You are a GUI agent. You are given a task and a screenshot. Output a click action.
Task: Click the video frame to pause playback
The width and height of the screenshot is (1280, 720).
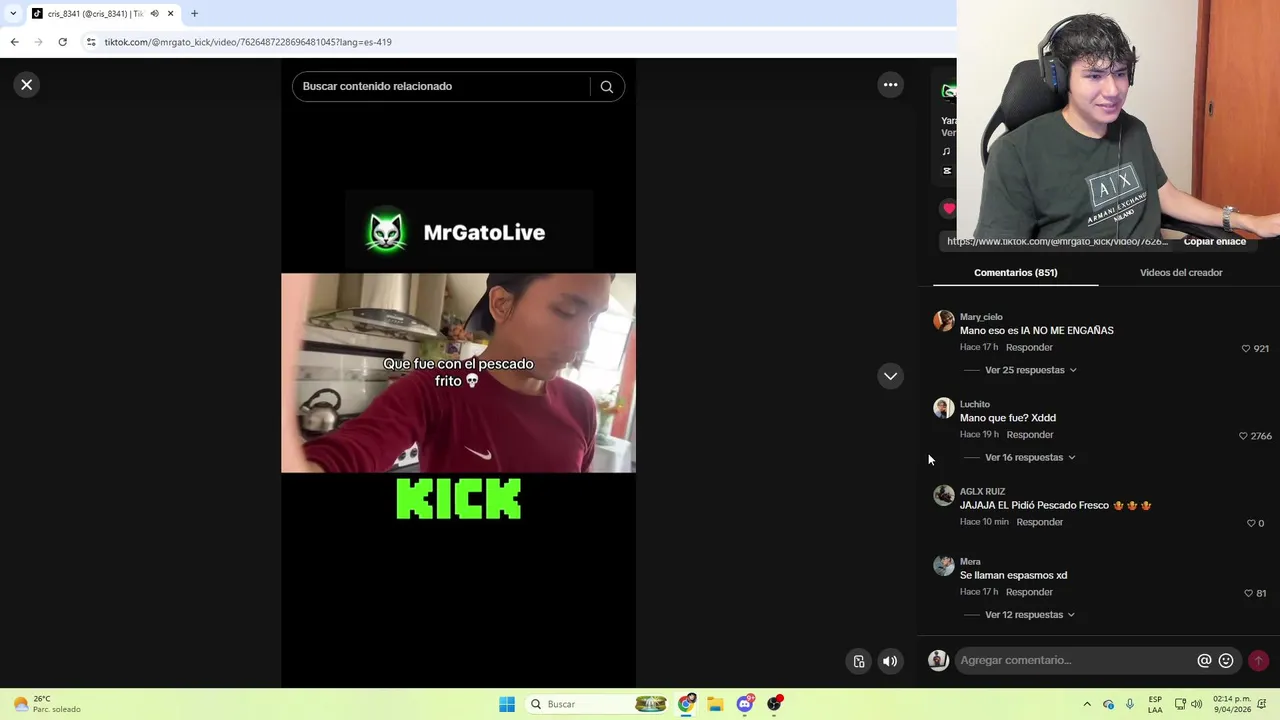[x=458, y=372]
